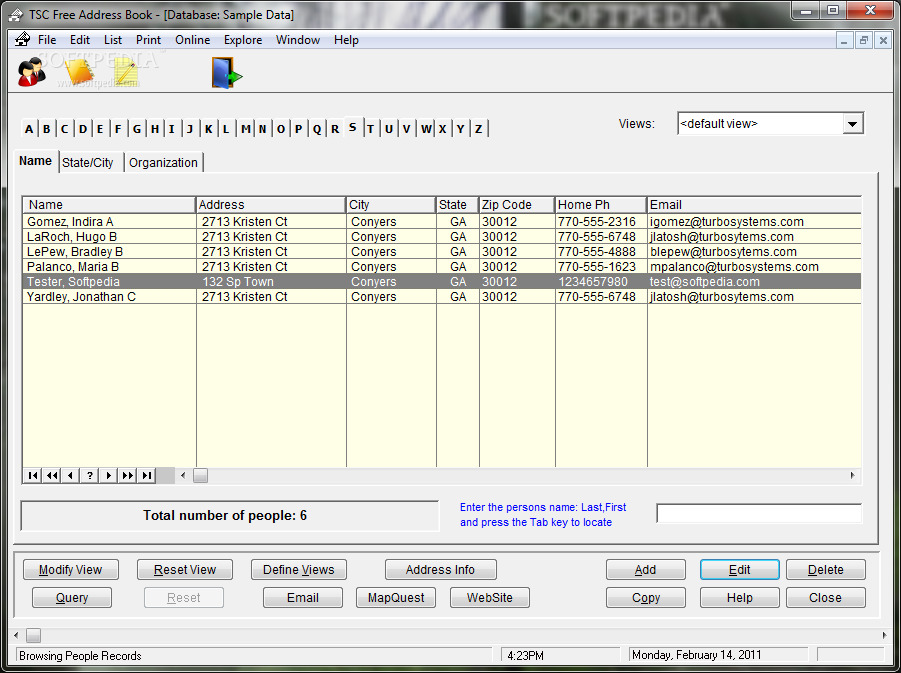Image resolution: width=901 pixels, height=673 pixels.
Task: Click the table scrollbar right arrow
Action: [x=852, y=475]
